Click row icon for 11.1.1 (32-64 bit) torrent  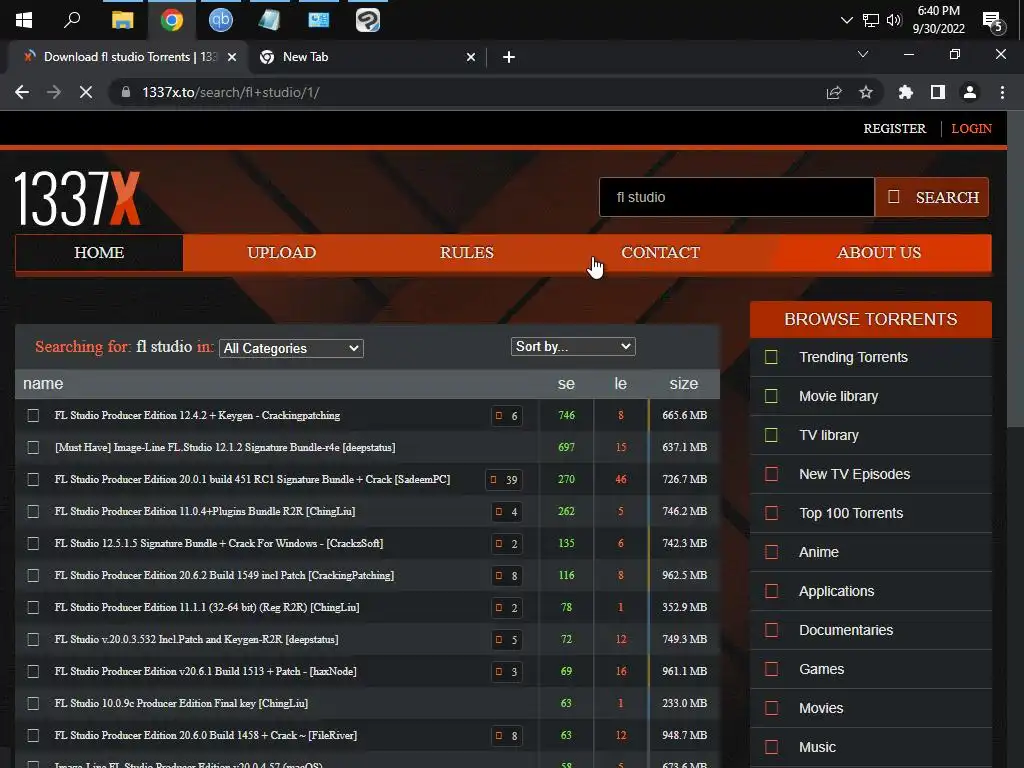point(33,607)
